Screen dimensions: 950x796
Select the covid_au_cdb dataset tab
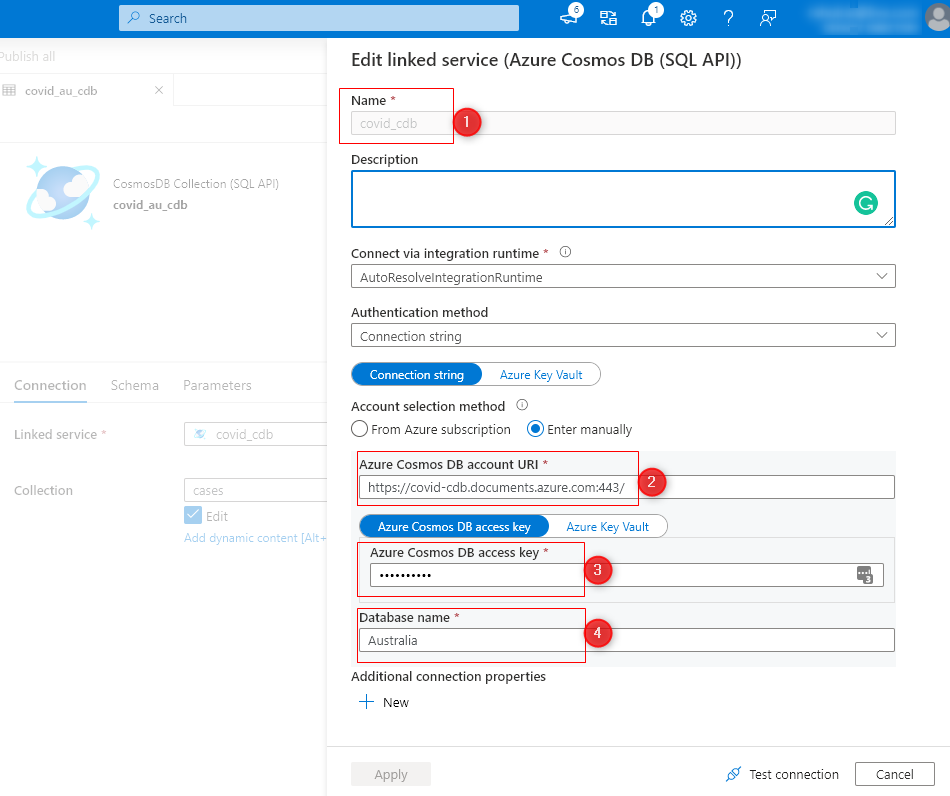pyautogui.click(x=86, y=90)
